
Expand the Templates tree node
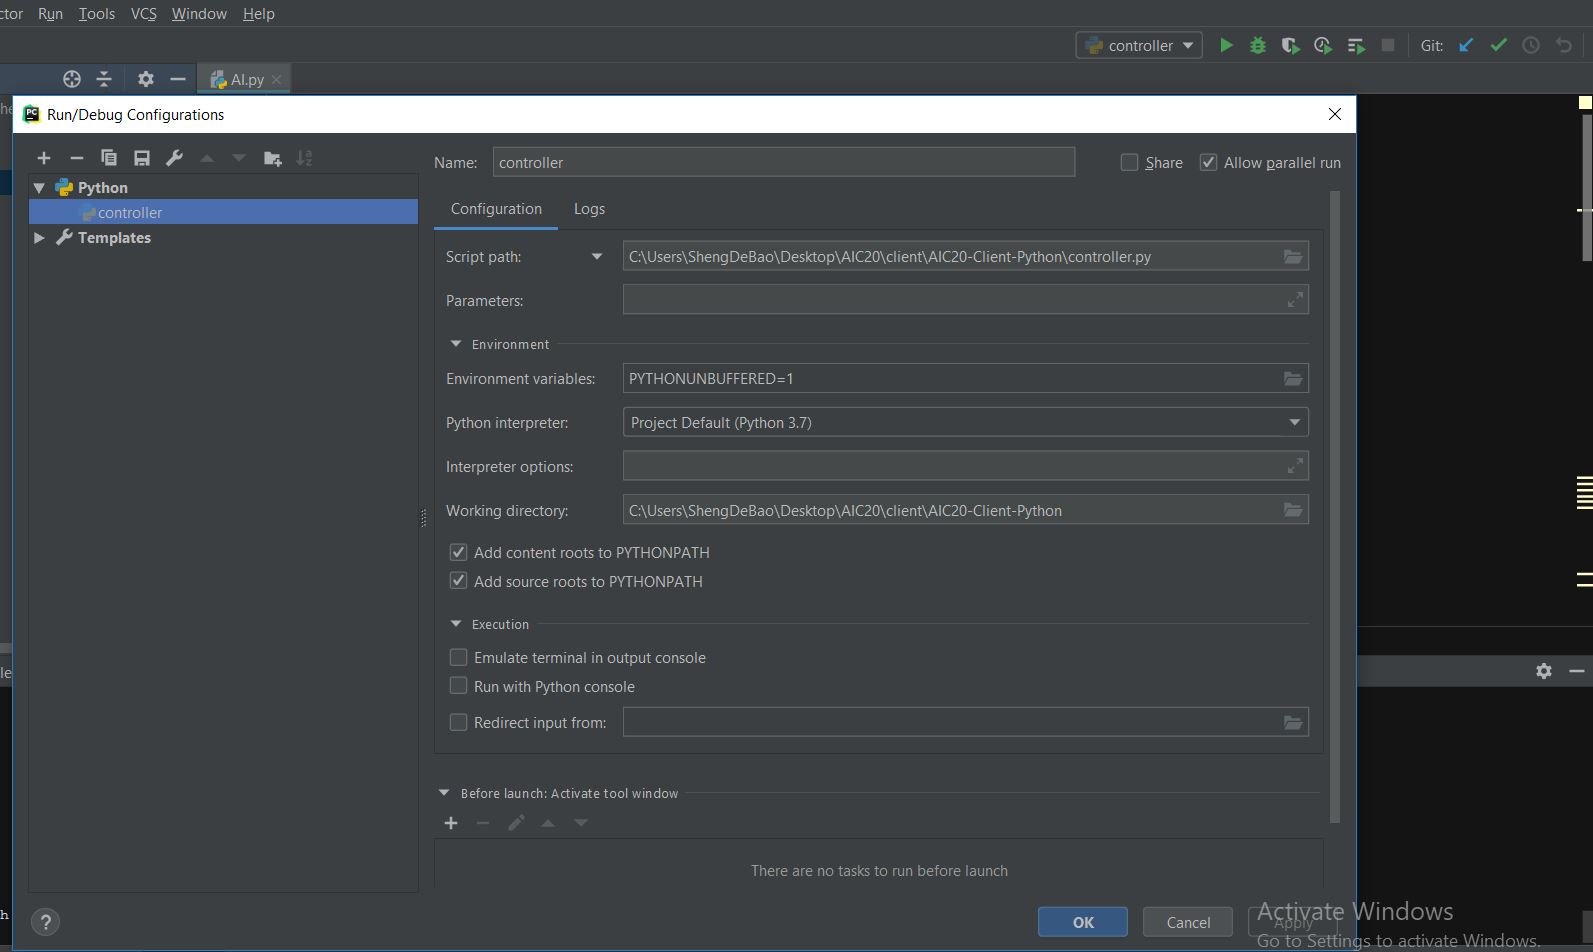(x=39, y=238)
